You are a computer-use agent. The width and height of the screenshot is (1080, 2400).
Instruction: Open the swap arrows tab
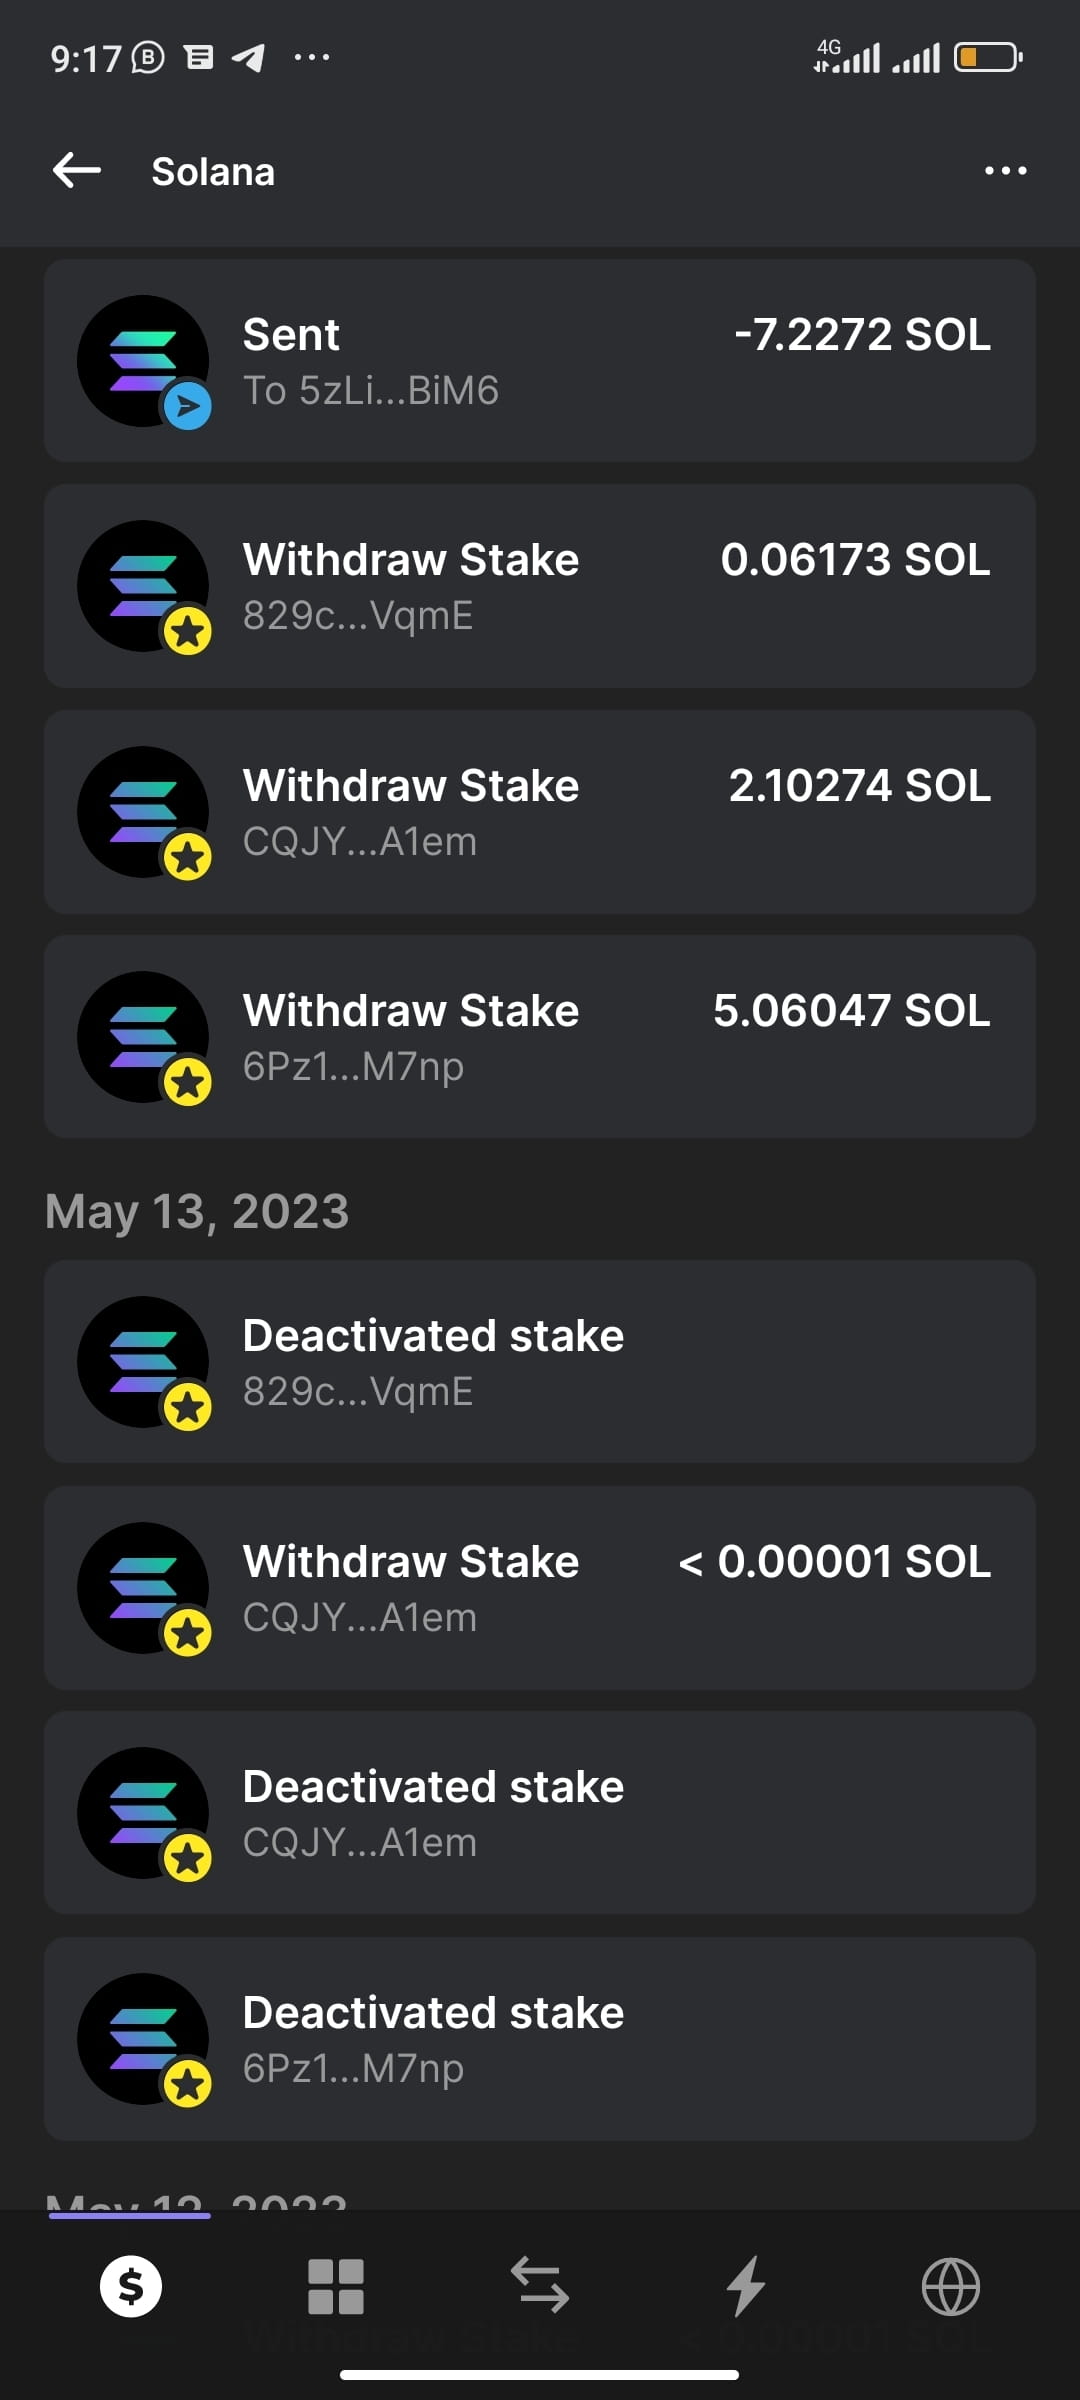540,2287
